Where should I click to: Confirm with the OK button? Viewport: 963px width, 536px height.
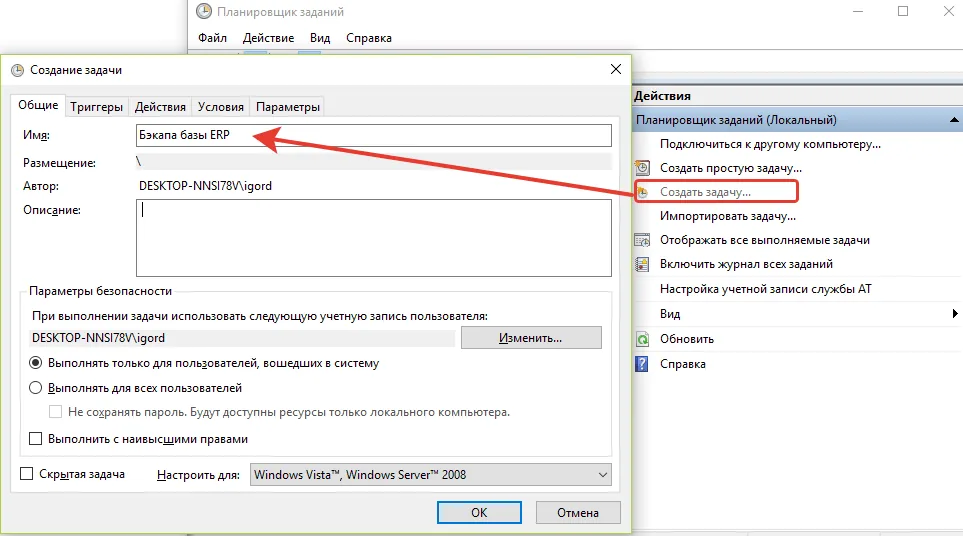click(x=479, y=513)
